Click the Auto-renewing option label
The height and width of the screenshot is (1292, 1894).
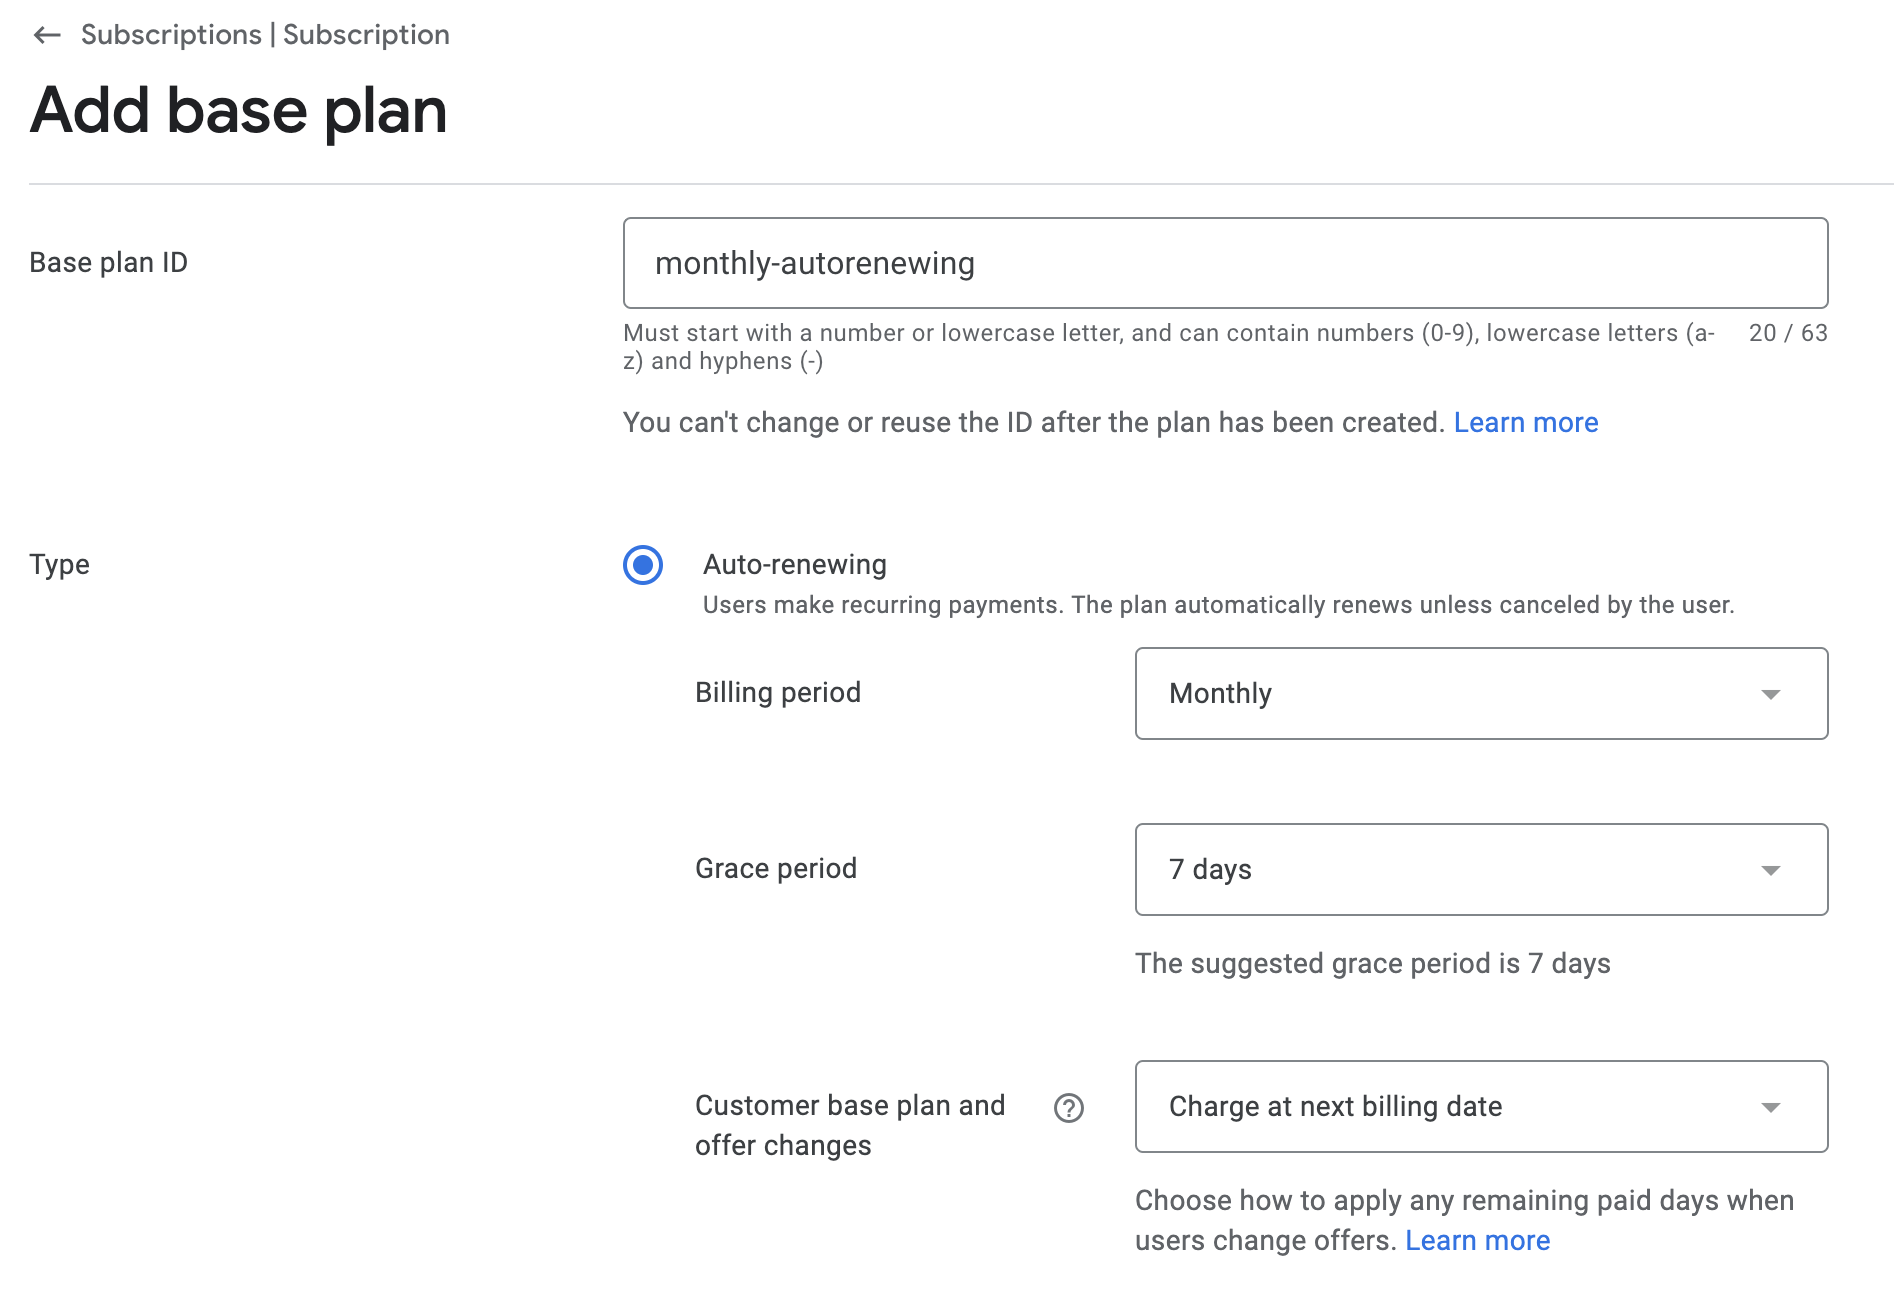[x=794, y=565]
